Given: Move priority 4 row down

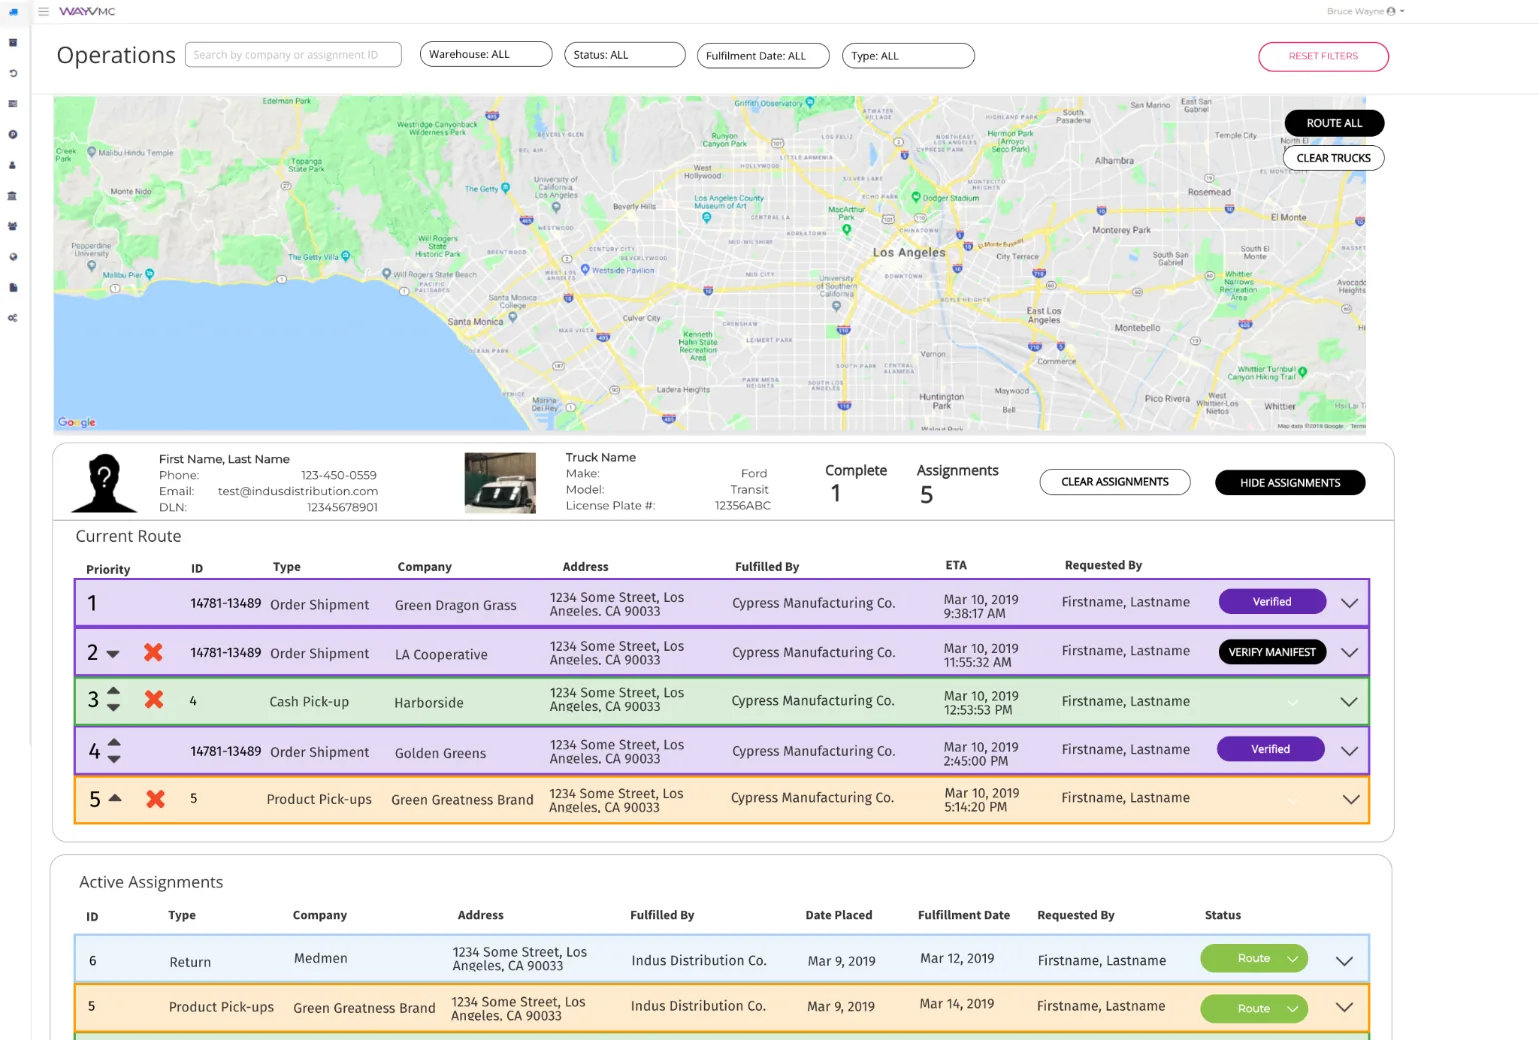Looking at the screenshot, I should click(x=114, y=758).
